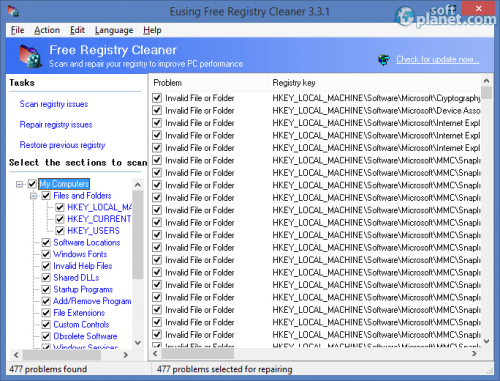
Task: Click the results list horizontal scrollbar thumb
Action: [x=197, y=354]
